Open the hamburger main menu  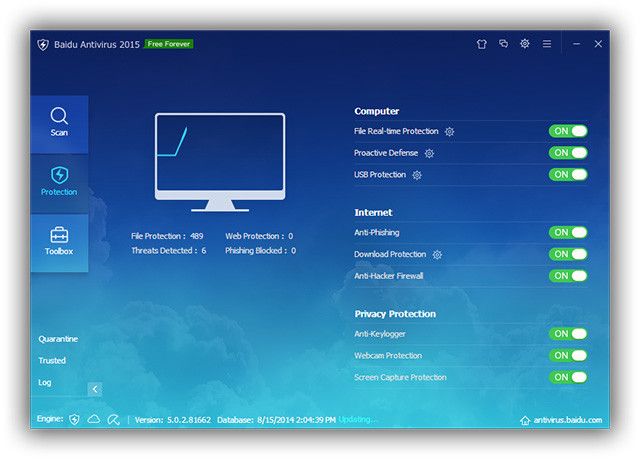(x=547, y=44)
